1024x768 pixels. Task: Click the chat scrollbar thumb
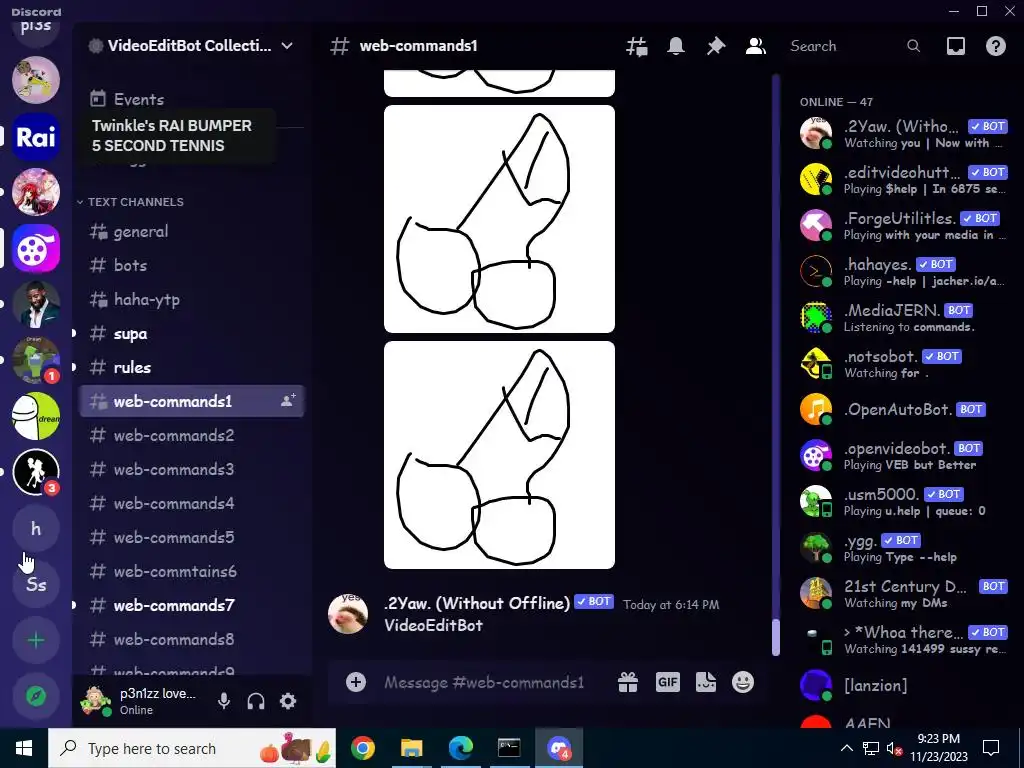click(776, 636)
